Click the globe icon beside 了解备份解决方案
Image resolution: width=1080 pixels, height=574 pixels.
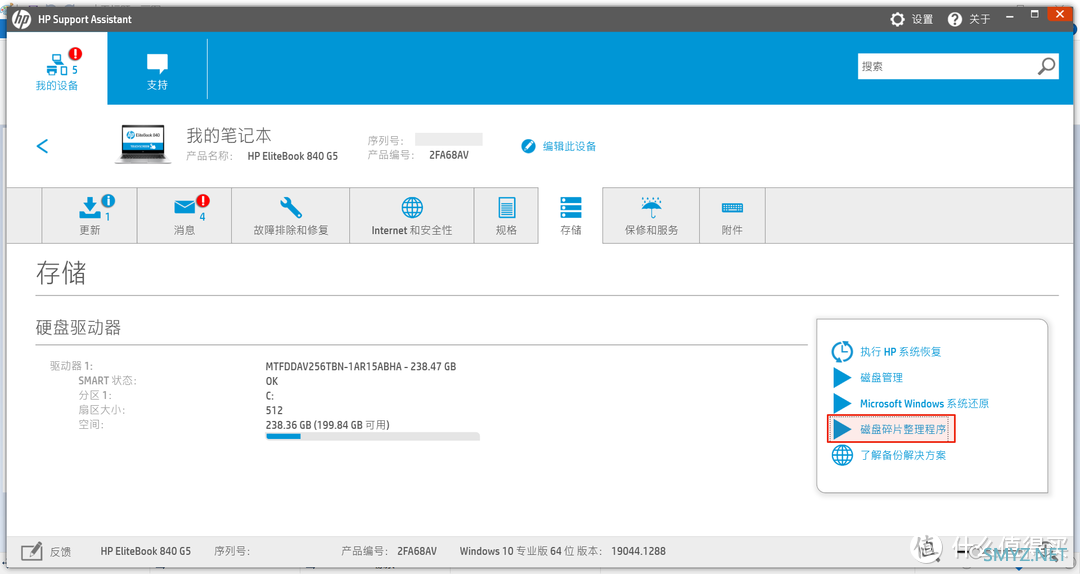tap(842, 455)
